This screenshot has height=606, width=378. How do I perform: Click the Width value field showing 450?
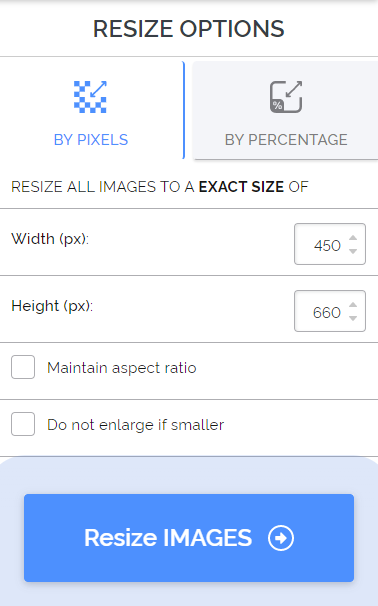pyautogui.click(x=330, y=244)
